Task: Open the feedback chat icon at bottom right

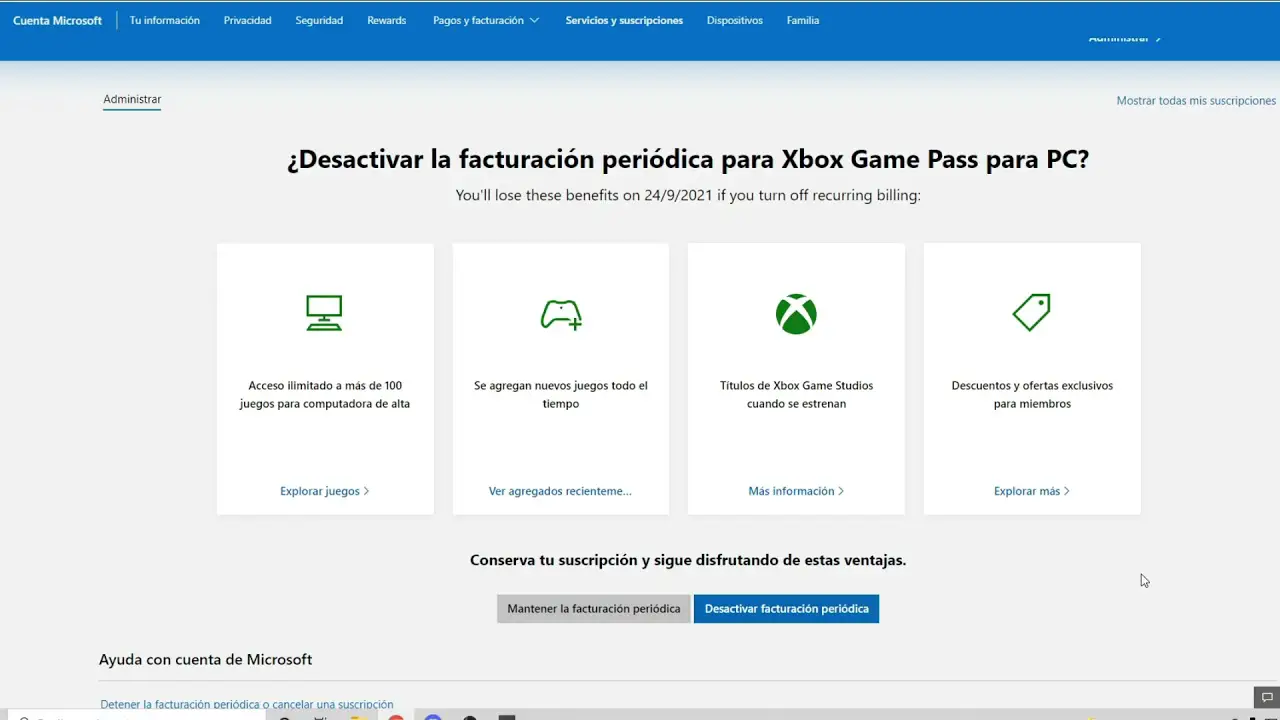Action: coord(1265,696)
